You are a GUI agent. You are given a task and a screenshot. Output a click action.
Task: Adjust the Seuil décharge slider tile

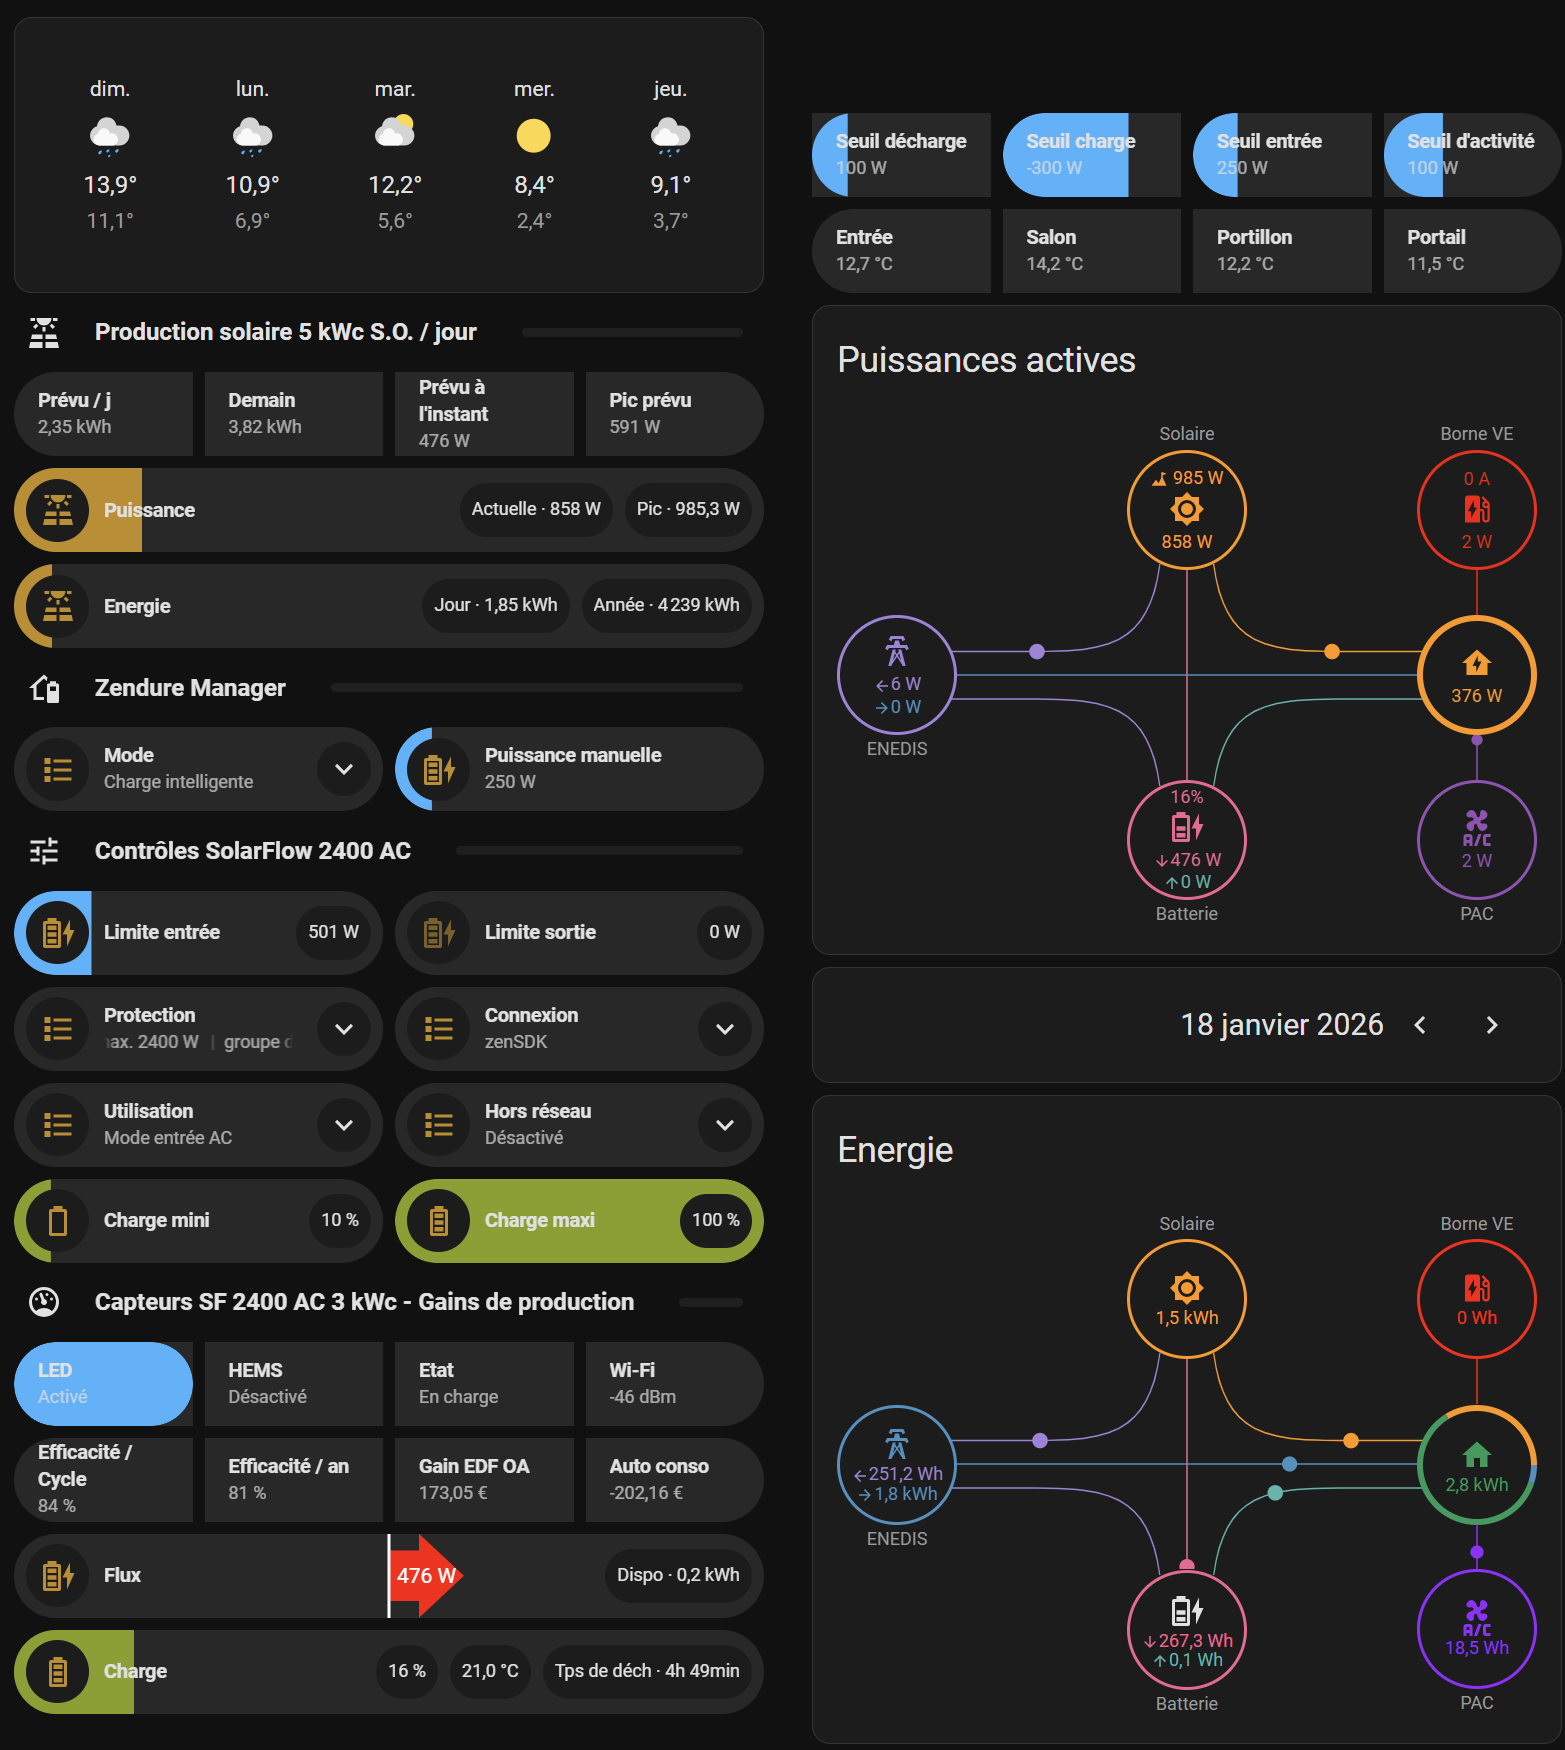(901, 155)
